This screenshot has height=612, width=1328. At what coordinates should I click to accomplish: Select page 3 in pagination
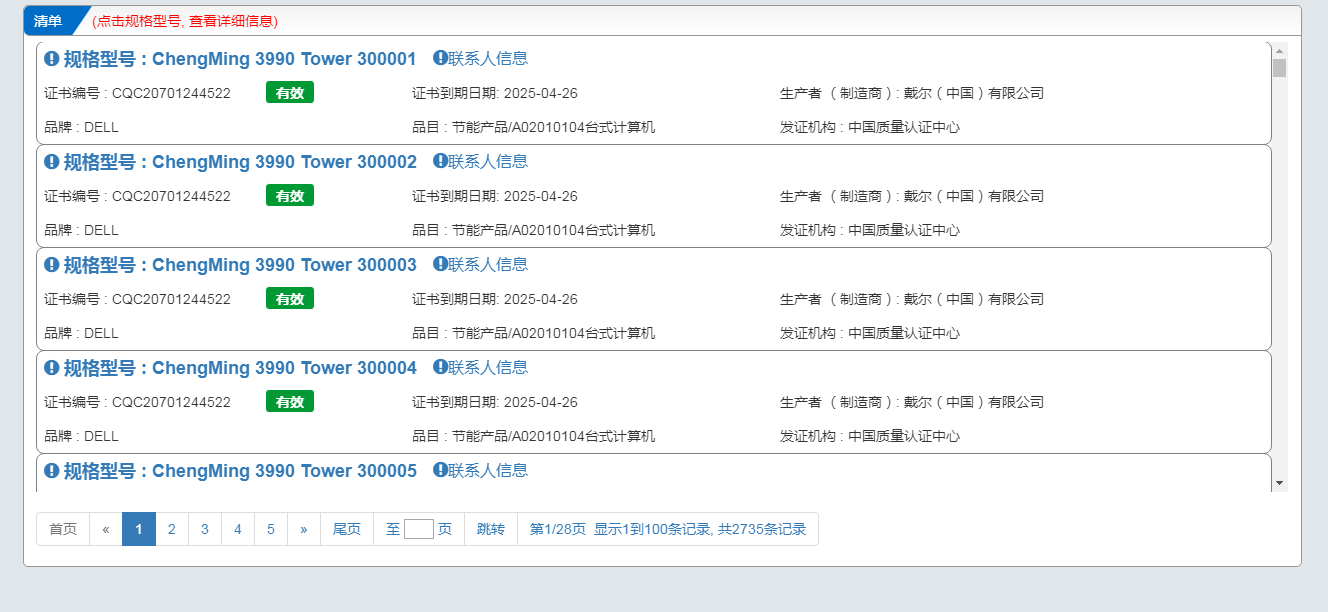point(205,529)
